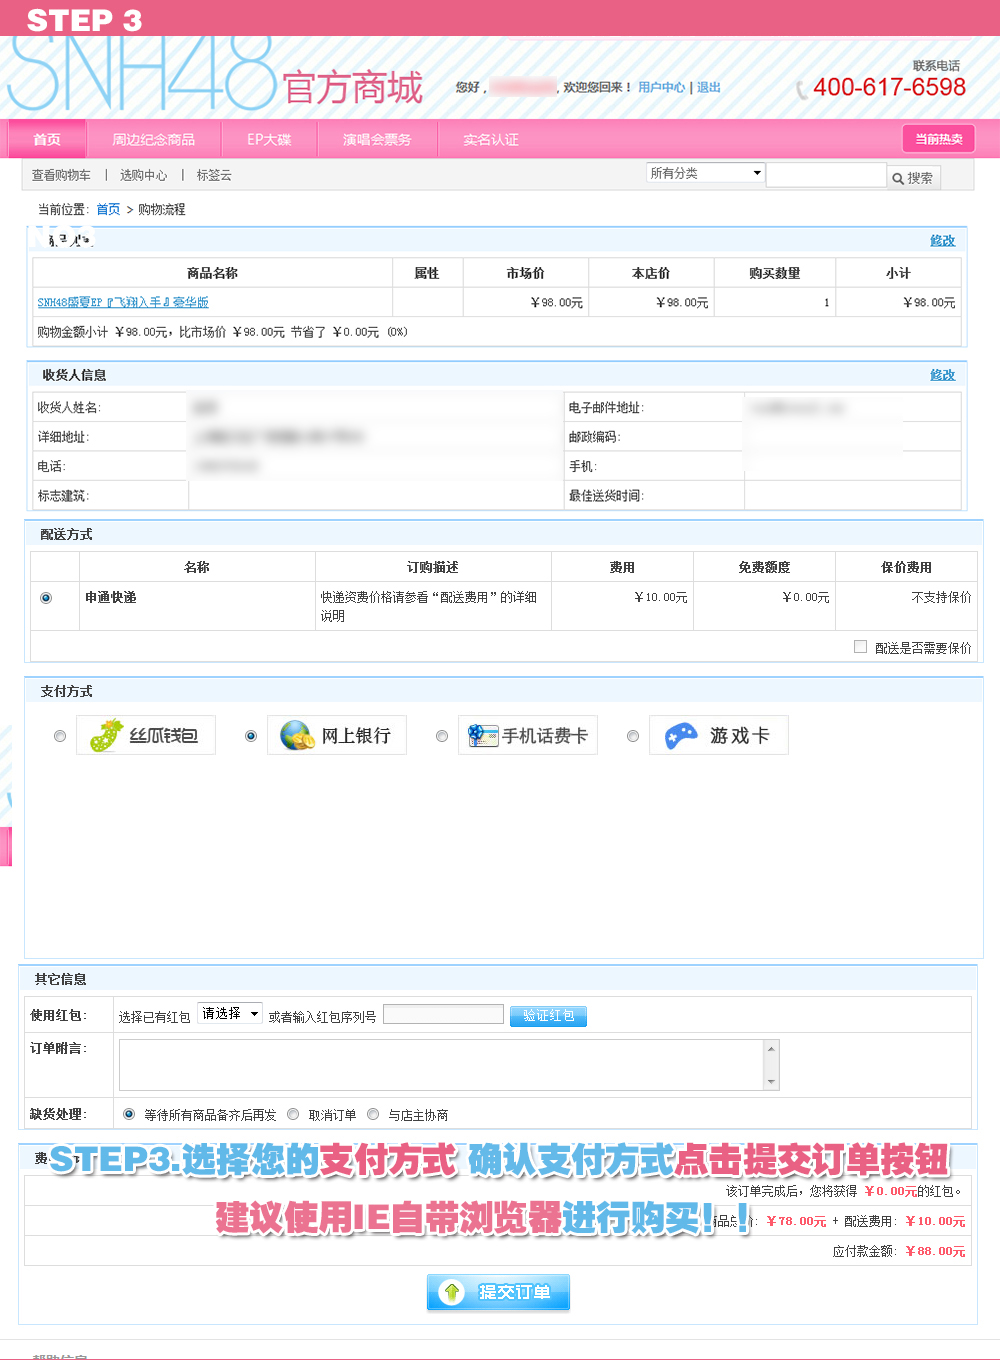The width and height of the screenshot is (1000, 1360).
Task: Click the search keyword input field
Action: 826,175
